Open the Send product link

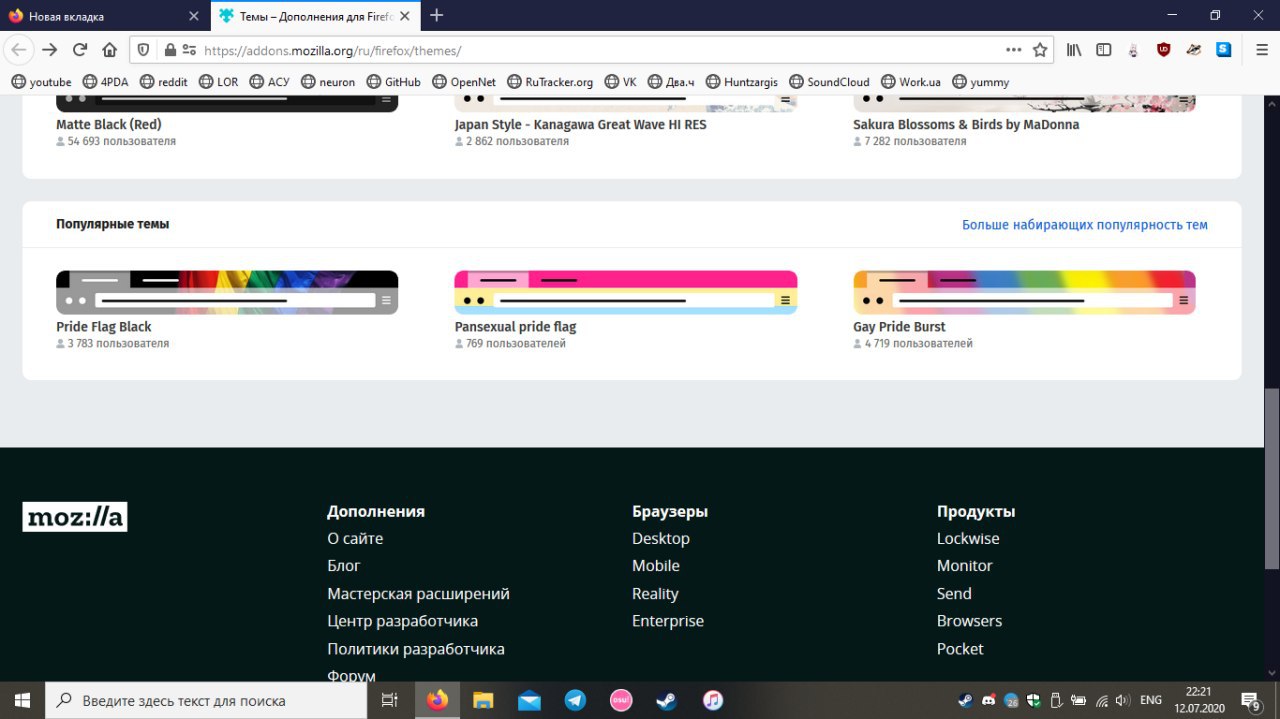[954, 594]
